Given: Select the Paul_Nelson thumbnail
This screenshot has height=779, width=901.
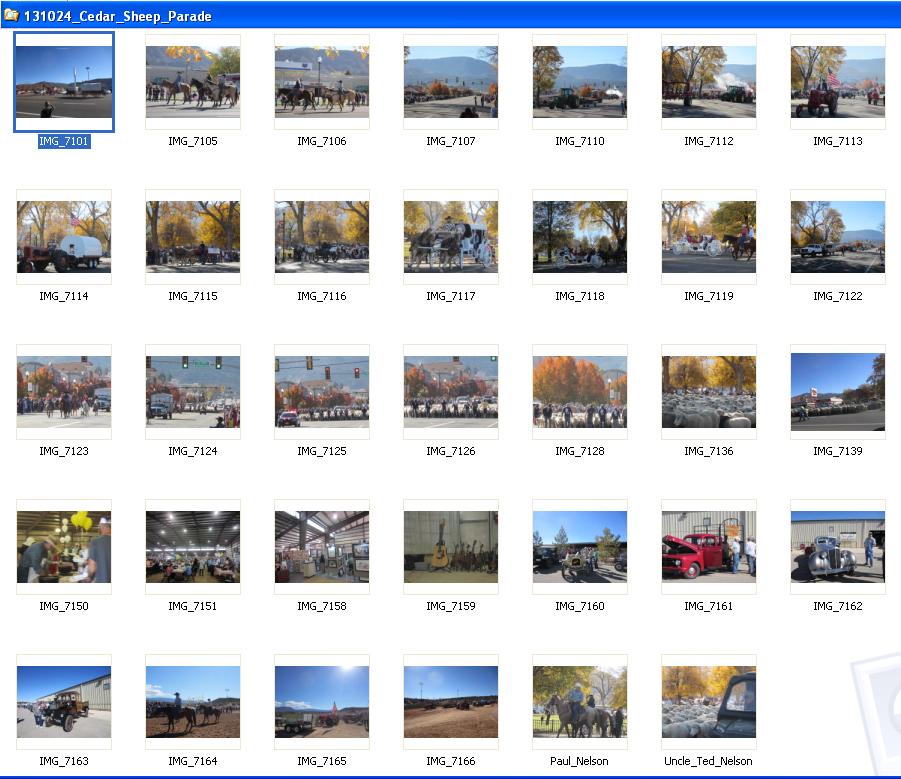Looking at the screenshot, I should 580,702.
